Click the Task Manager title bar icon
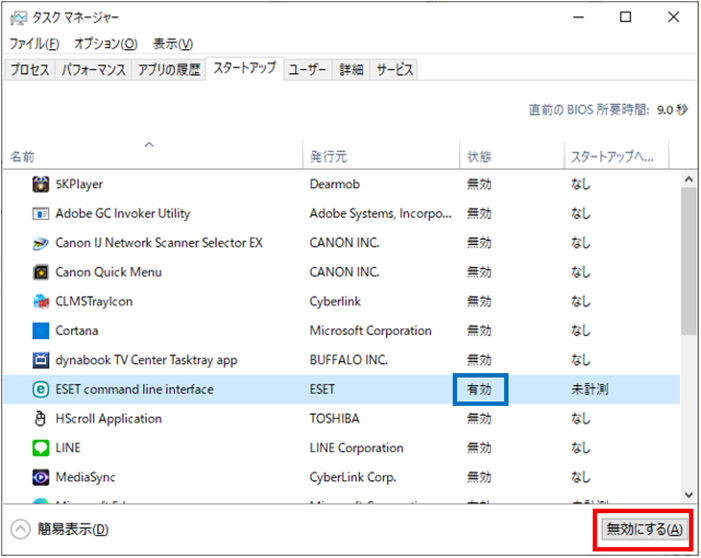 tap(19, 18)
